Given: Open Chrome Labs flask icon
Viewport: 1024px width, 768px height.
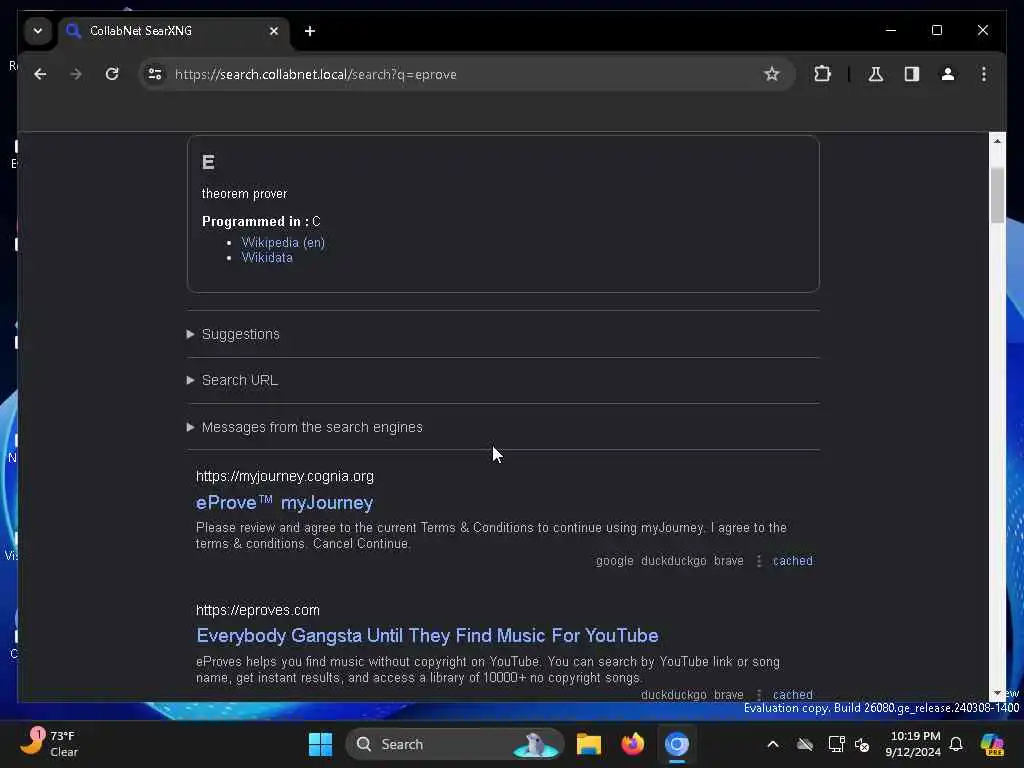Looking at the screenshot, I should coord(876,74).
